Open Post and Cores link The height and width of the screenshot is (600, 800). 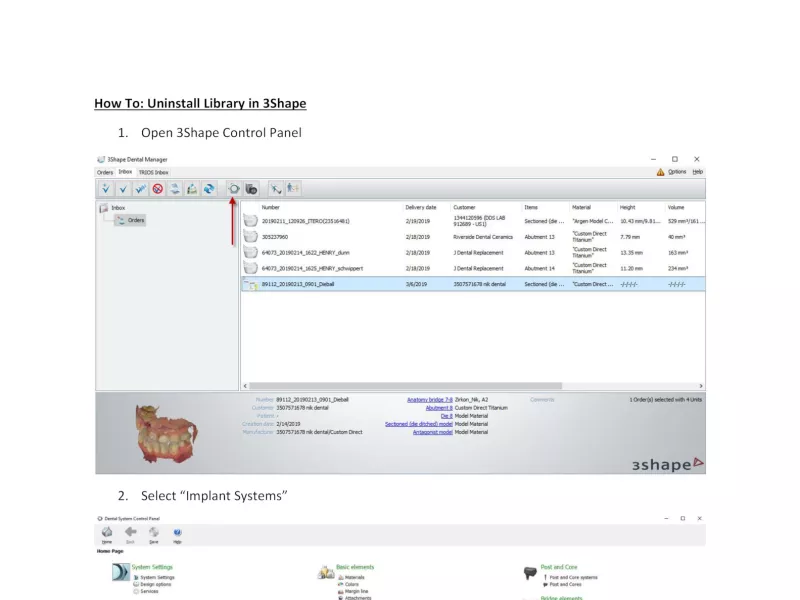565,584
